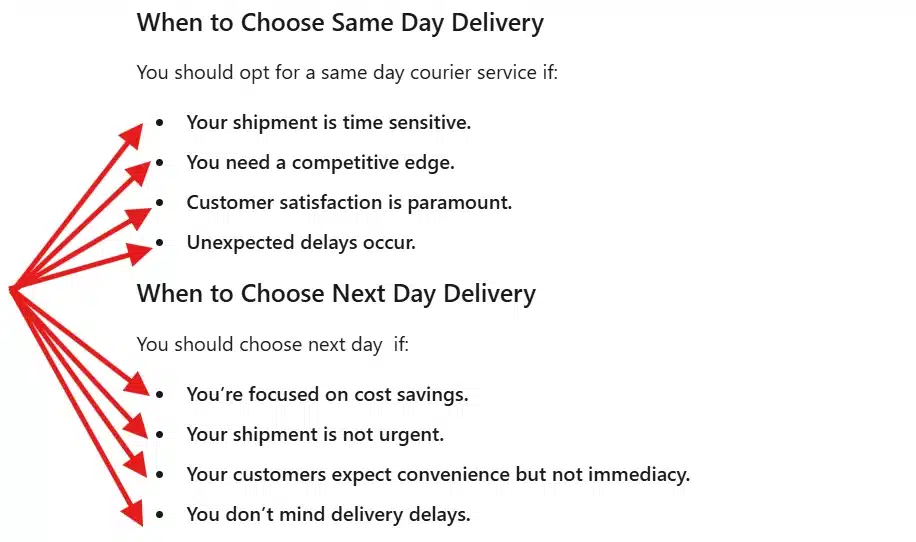Click red arrowhead pointing to 'cost savings' bullet
916x542 pixels.
coord(138,384)
